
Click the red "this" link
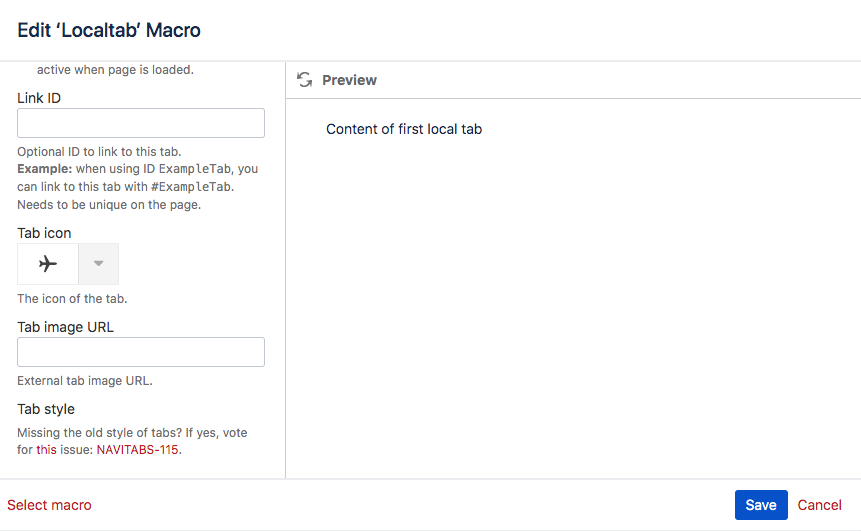coord(46,450)
